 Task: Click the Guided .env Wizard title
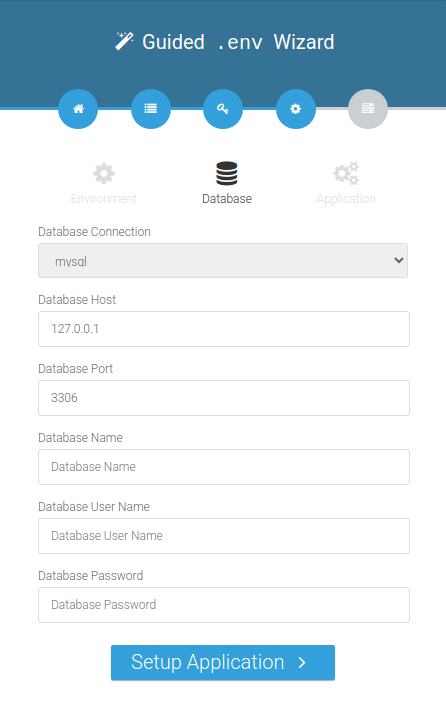[238, 42]
